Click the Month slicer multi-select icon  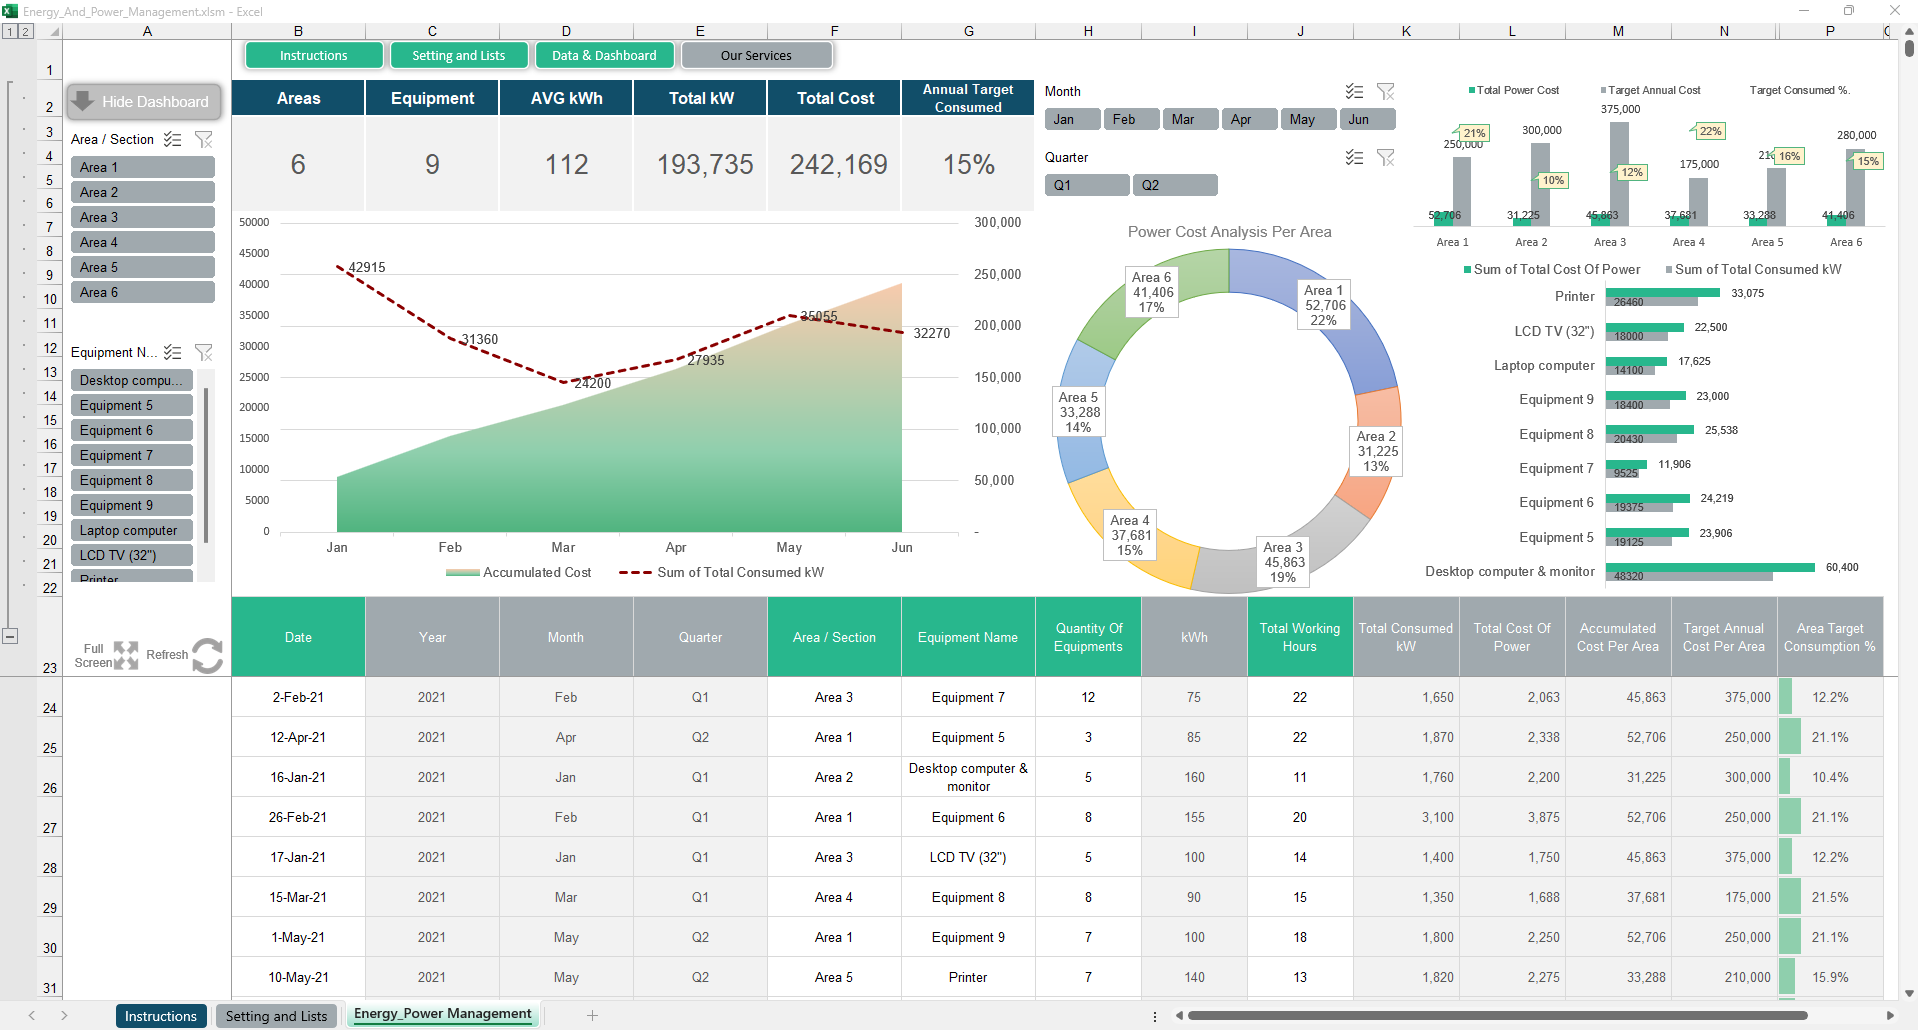tap(1354, 91)
